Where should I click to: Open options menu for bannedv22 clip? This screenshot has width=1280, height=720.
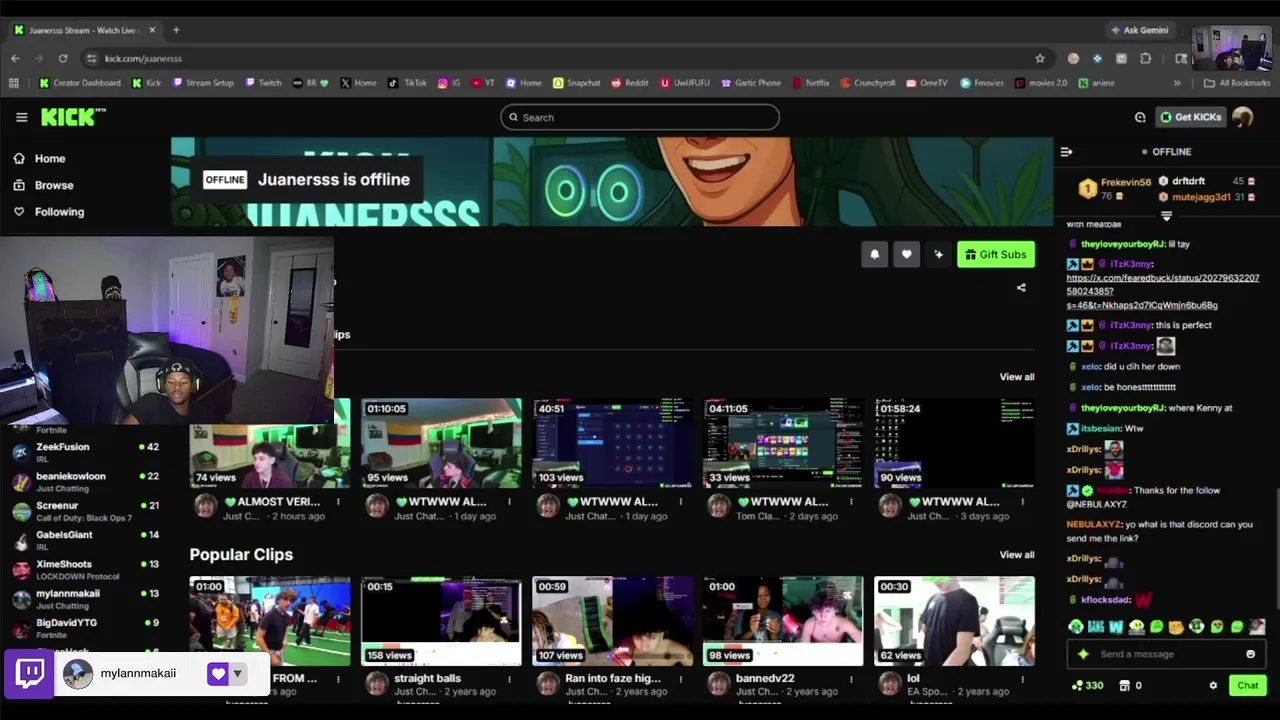click(x=851, y=679)
